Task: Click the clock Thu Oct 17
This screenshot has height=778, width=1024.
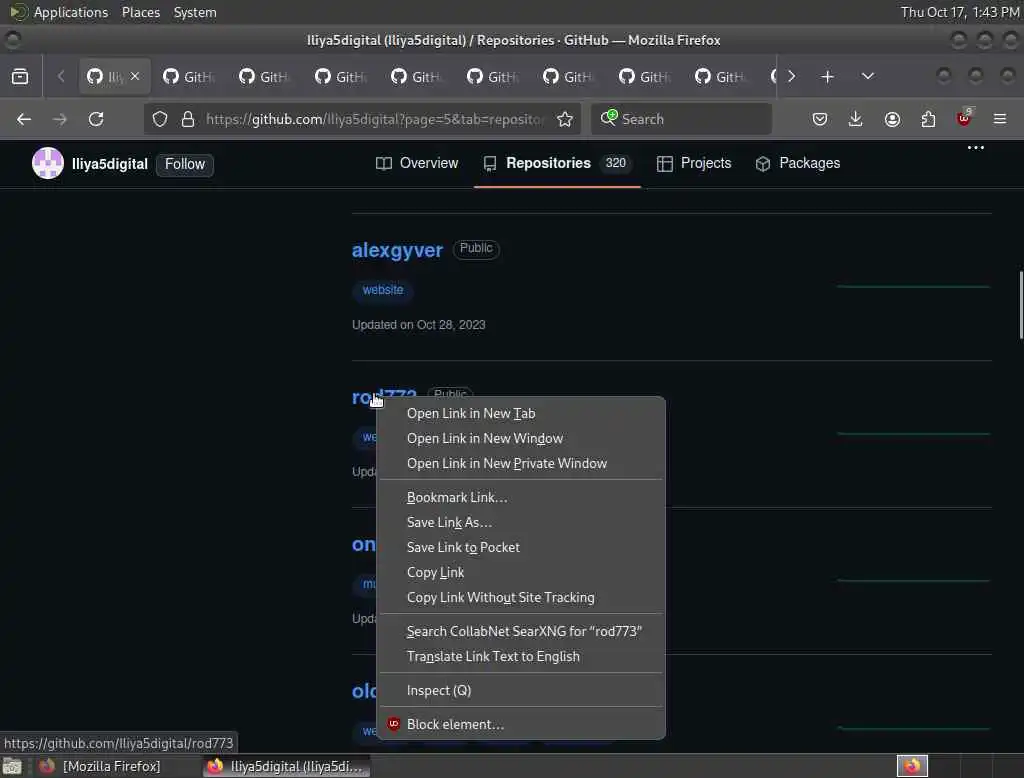Action: tap(959, 12)
